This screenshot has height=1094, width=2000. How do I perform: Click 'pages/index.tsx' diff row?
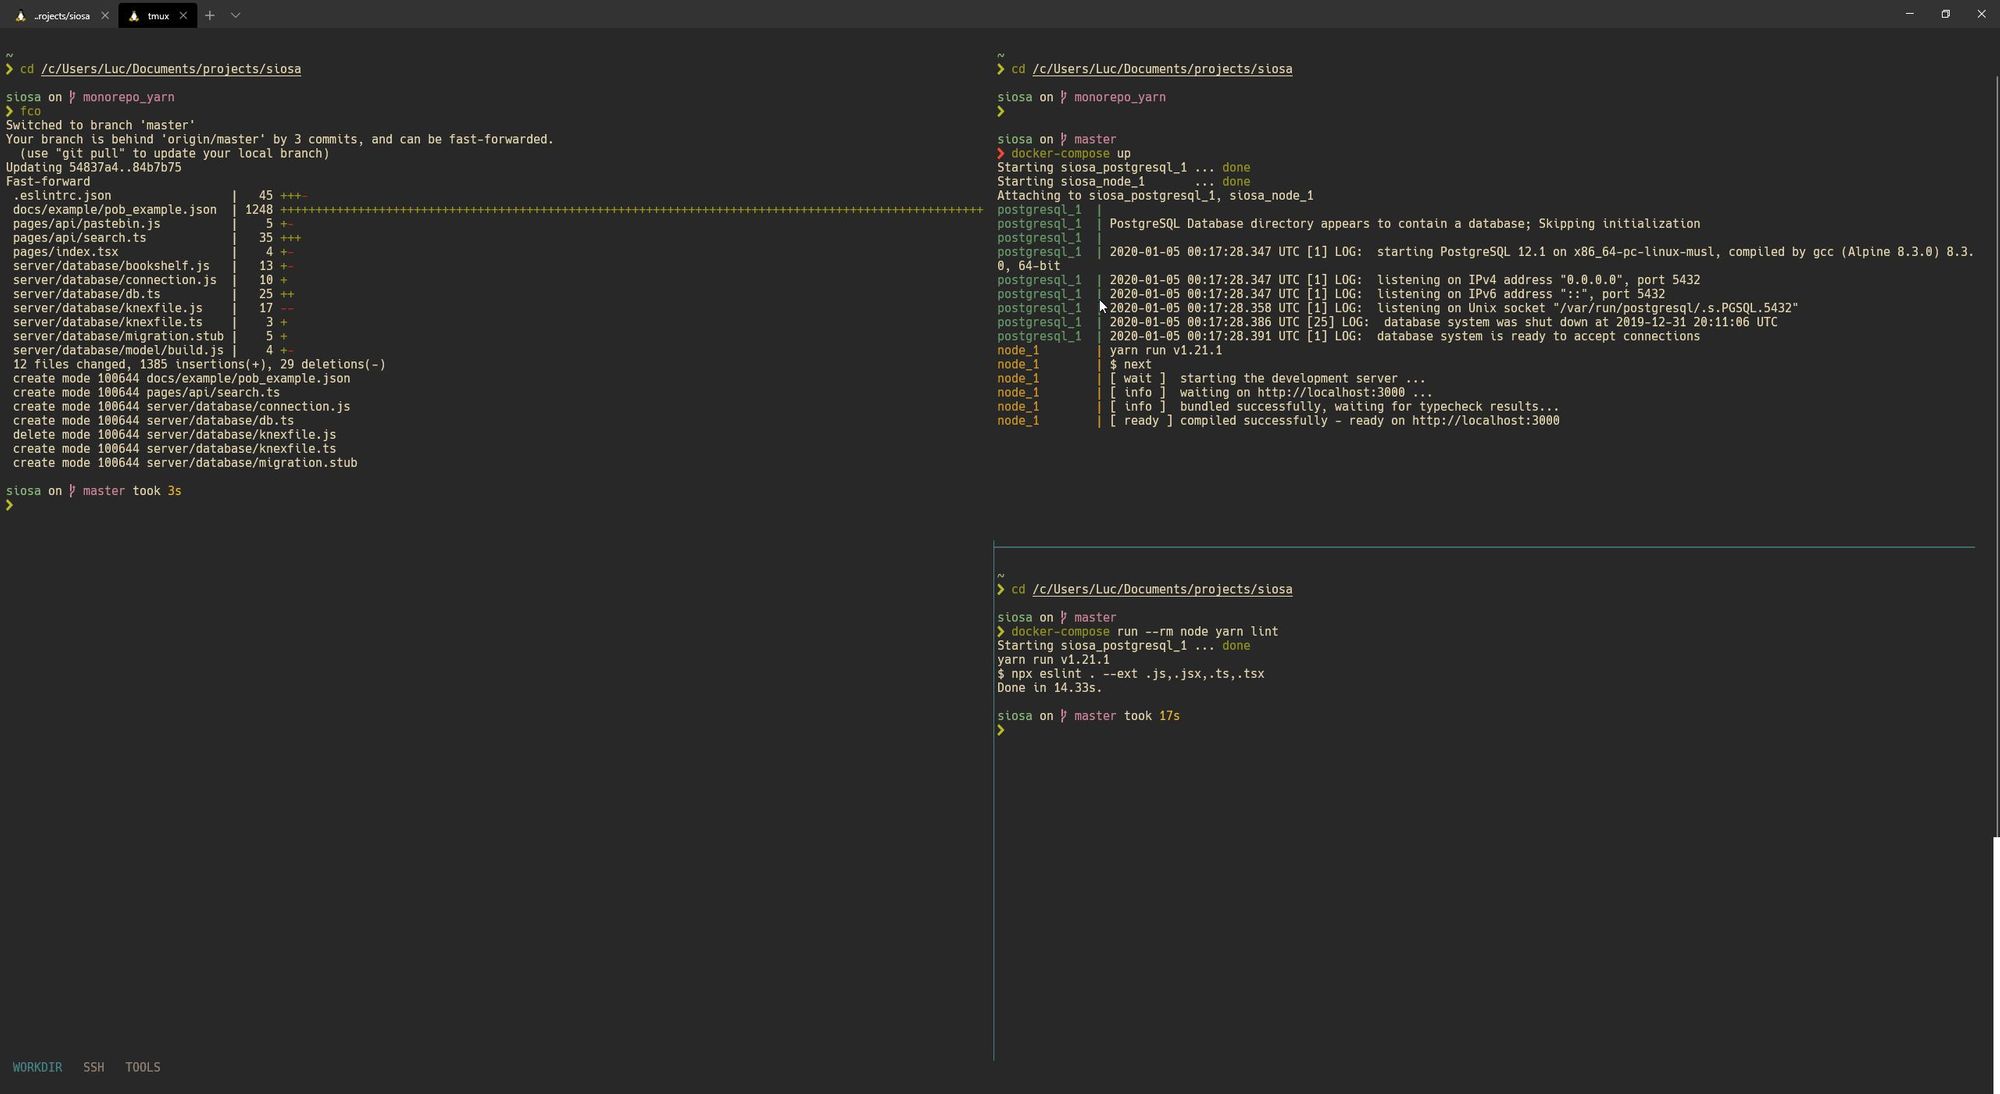point(152,252)
